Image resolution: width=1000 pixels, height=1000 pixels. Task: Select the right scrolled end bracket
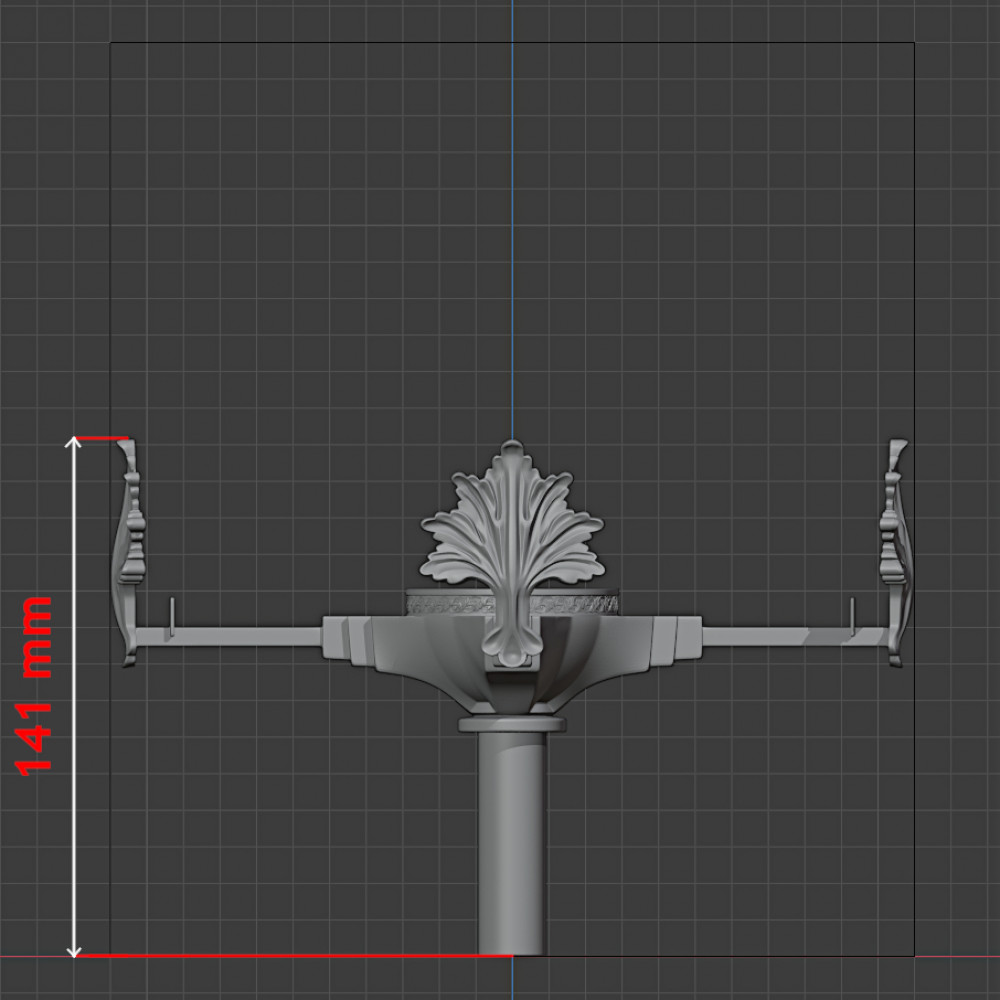[895, 552]
